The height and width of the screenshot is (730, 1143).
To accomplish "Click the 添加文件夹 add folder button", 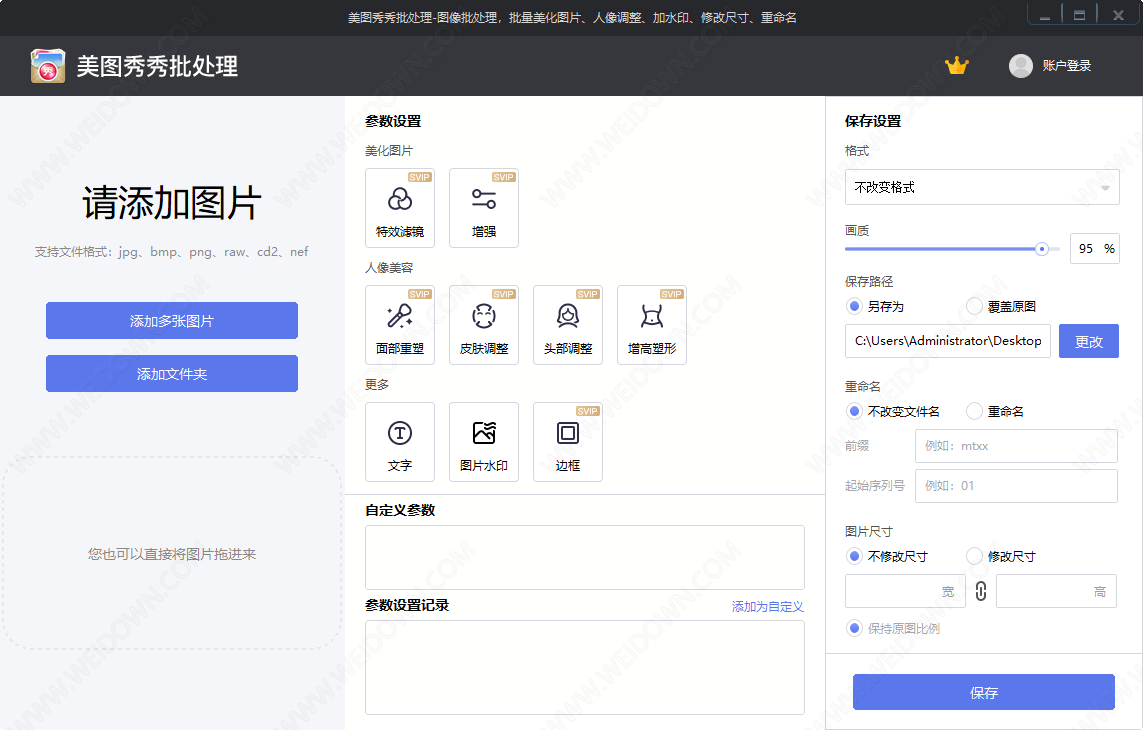I will [x=172, y=373].
